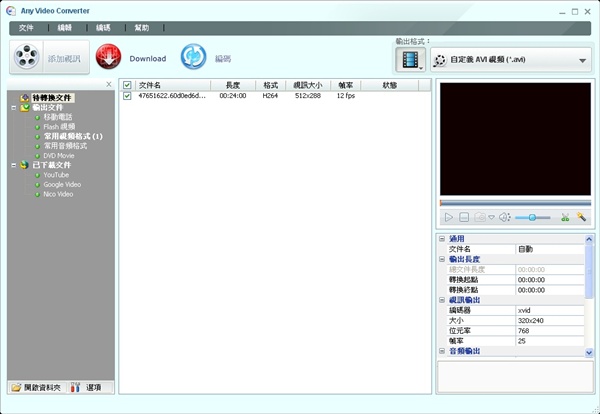Screen dimensions: 600x414
Task: Stop the preview playback
Action: [464, 217]
